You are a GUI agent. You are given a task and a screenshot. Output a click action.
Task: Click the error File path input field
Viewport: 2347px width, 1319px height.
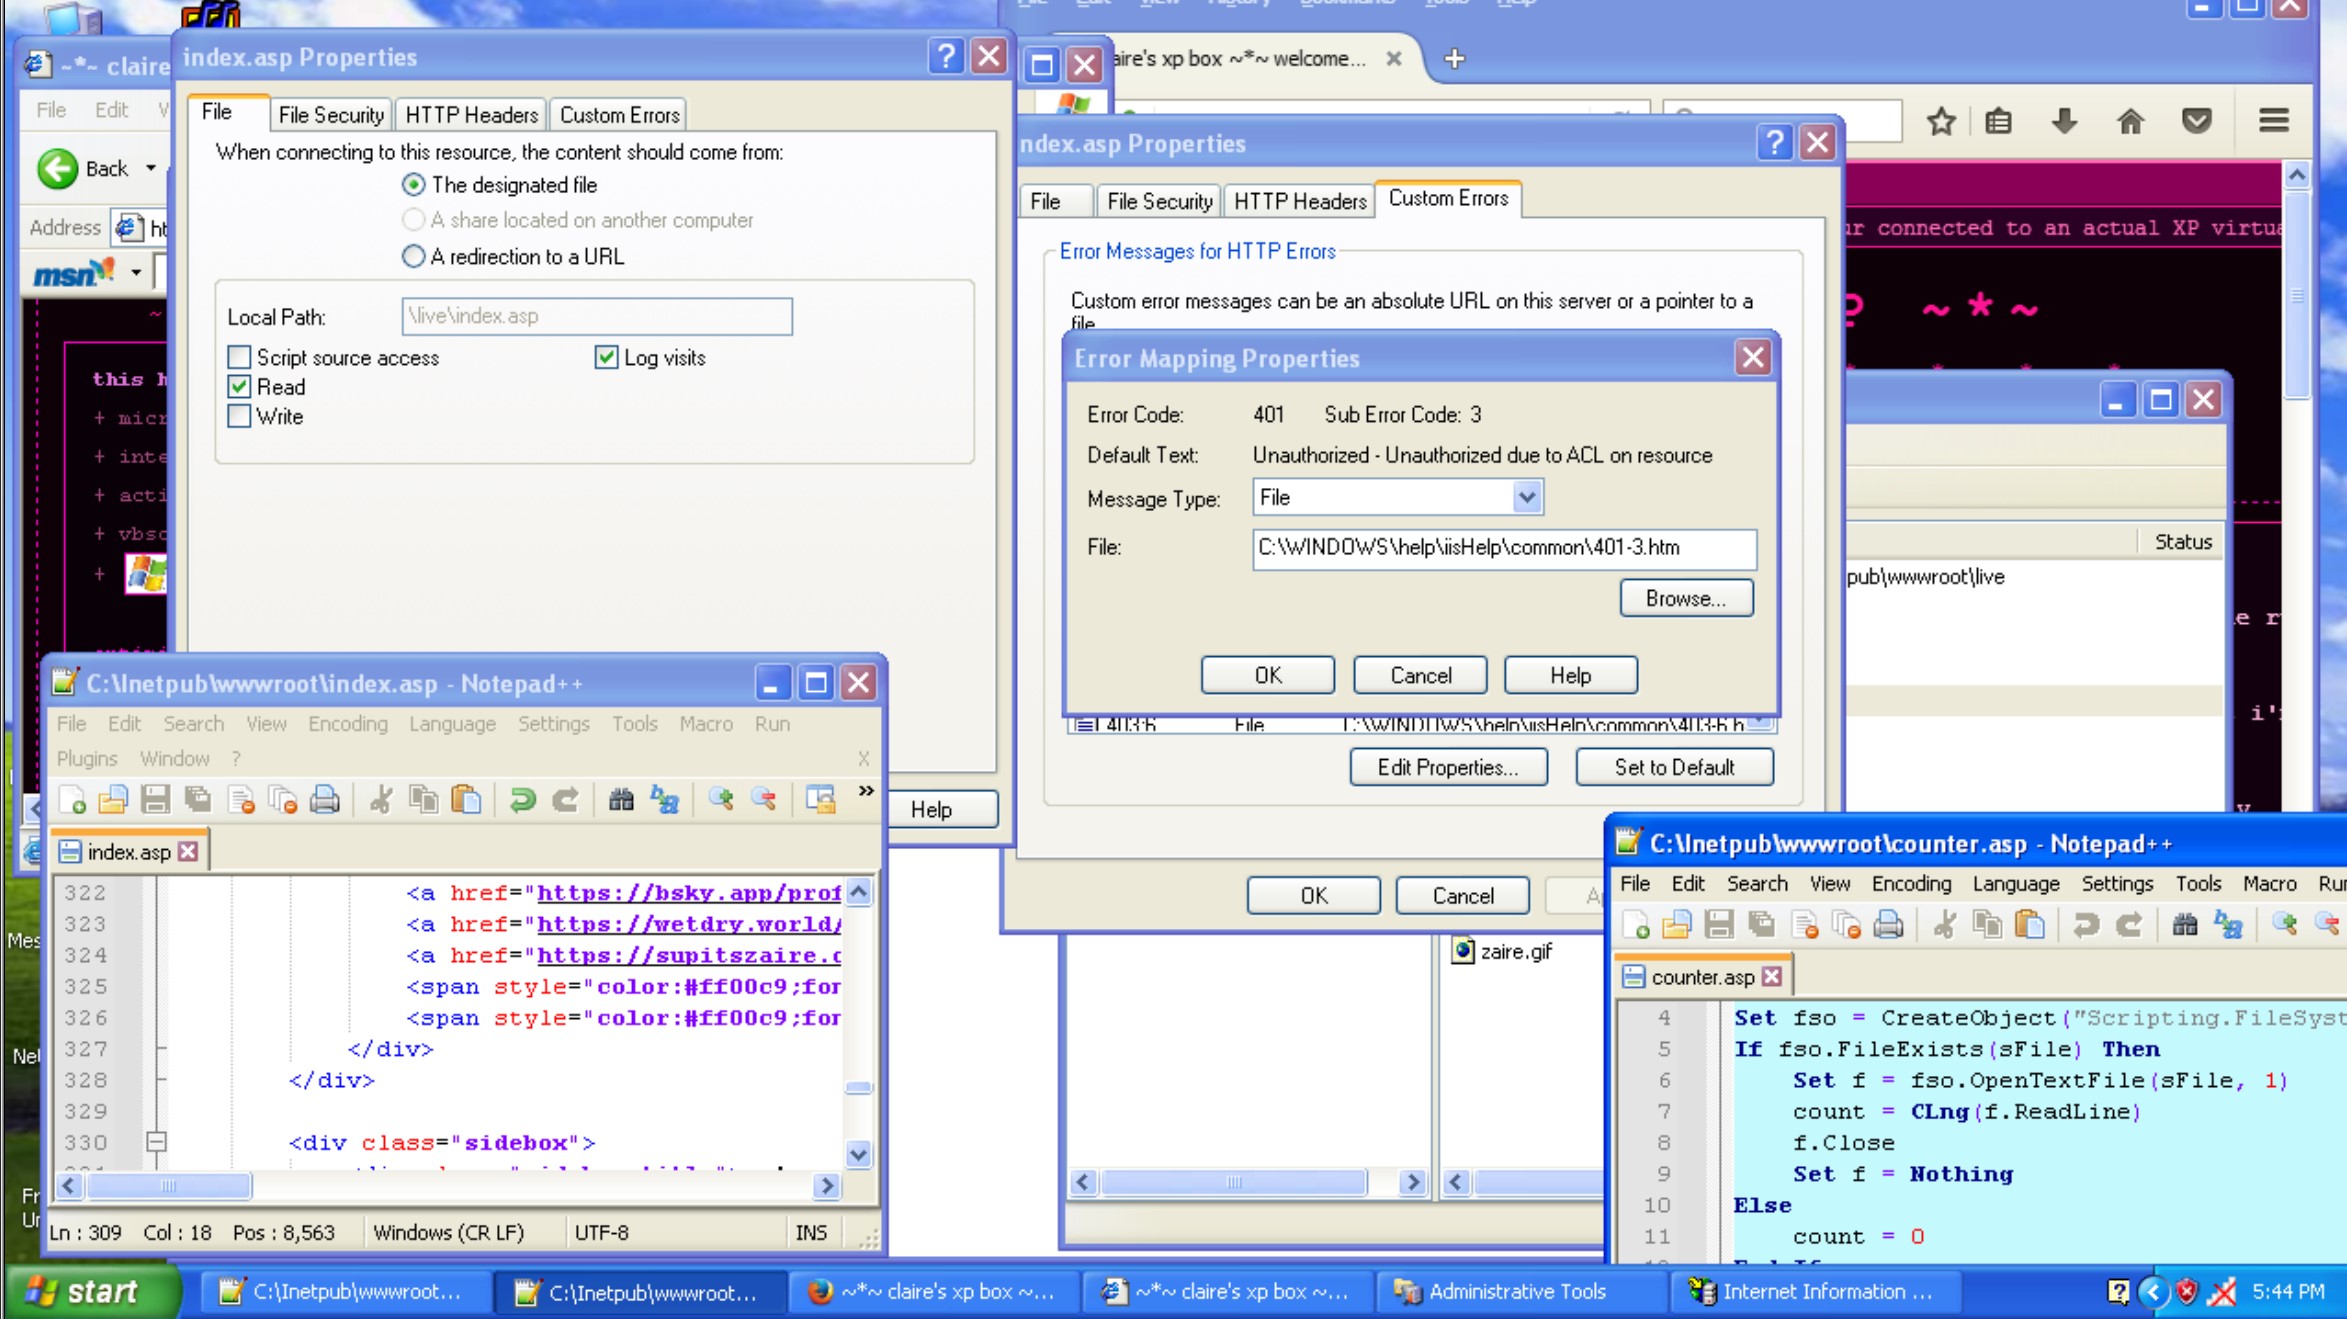(1503, 548)
